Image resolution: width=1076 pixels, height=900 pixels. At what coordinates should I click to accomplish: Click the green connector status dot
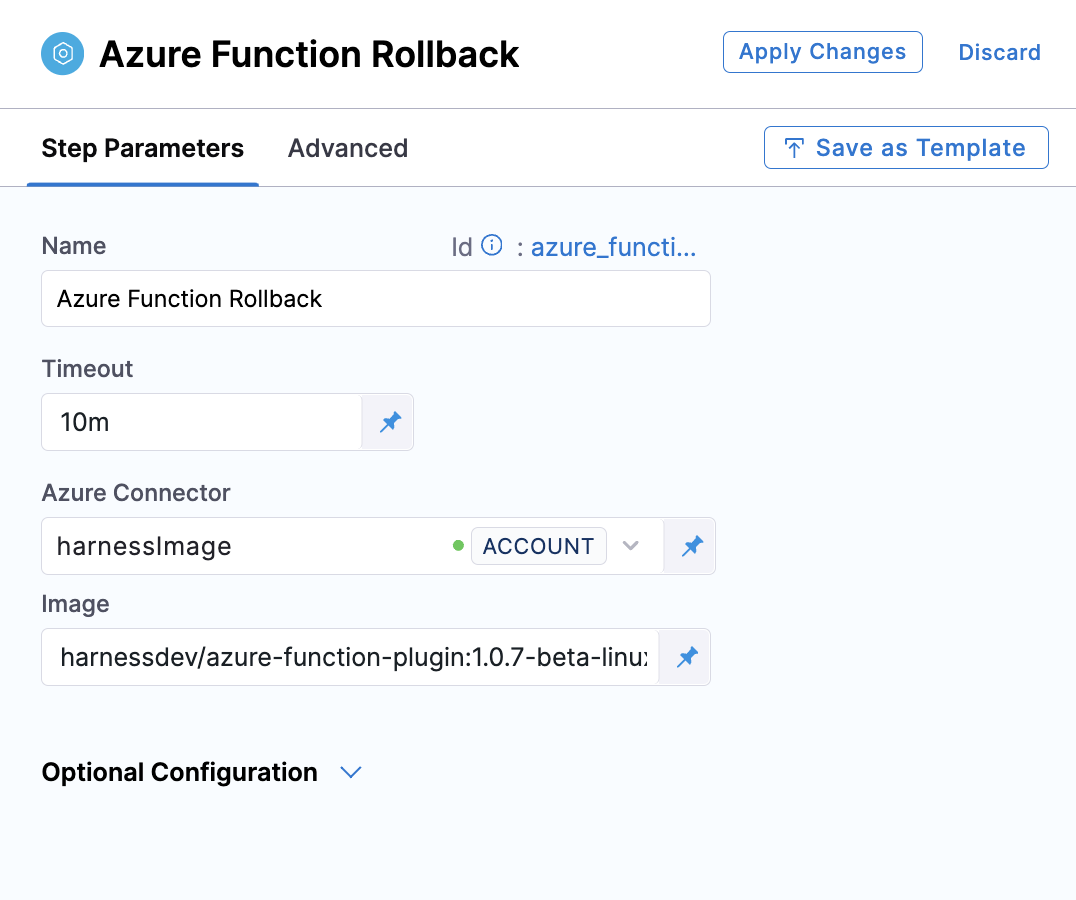click(x=458, y=546)
